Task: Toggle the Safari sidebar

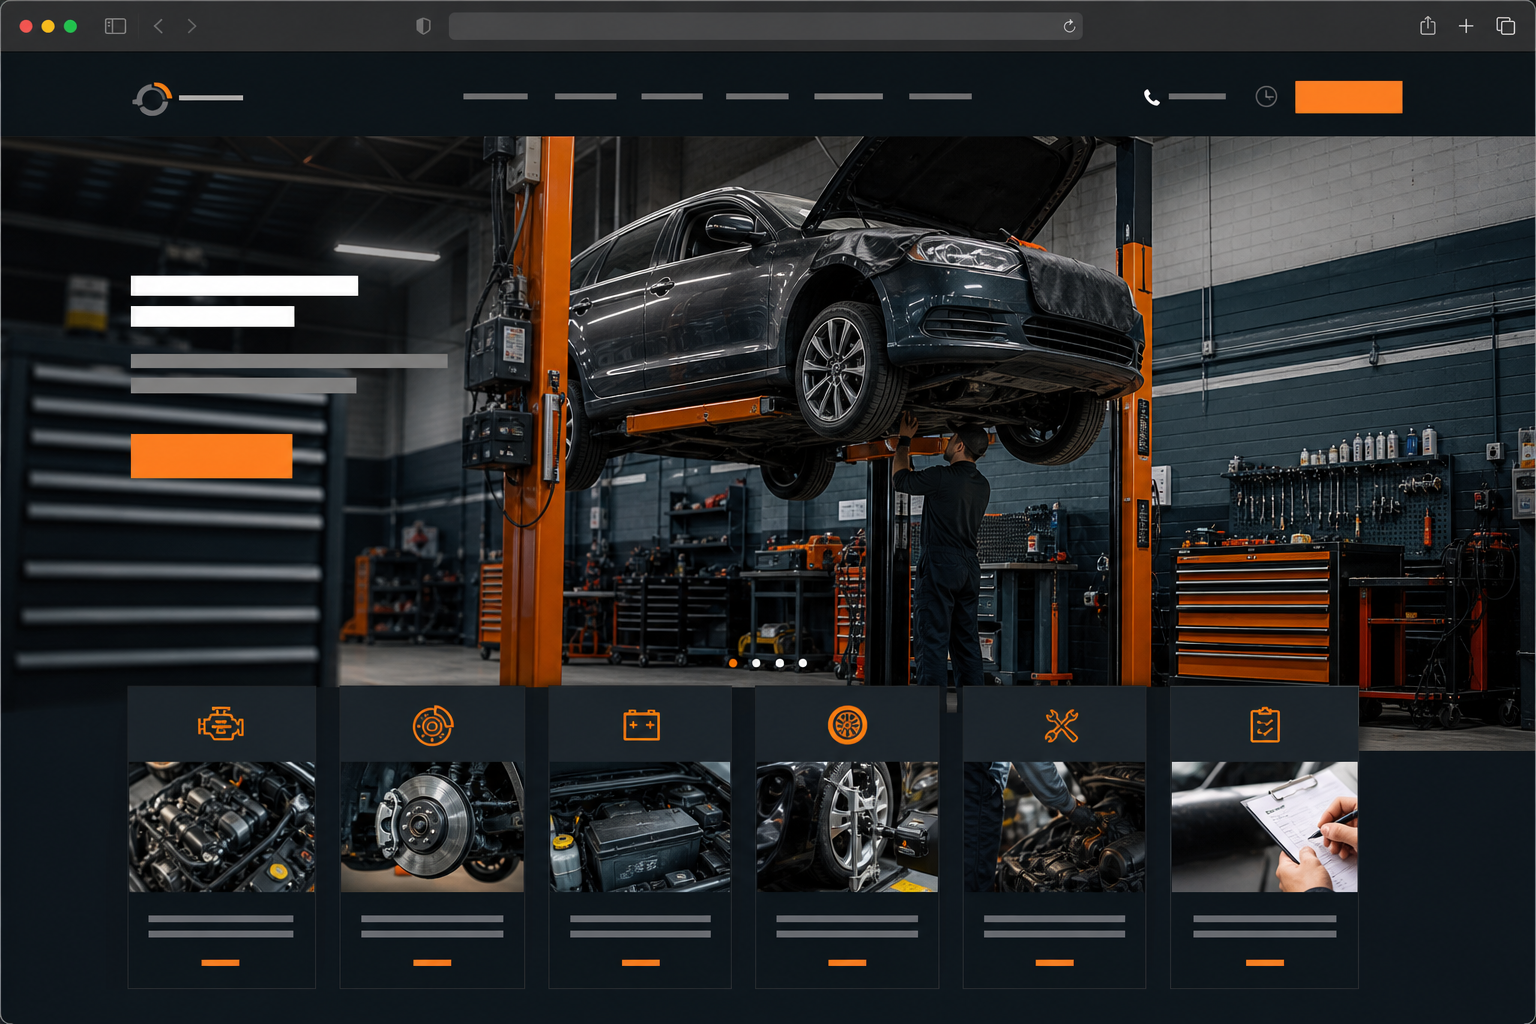Action: (x=116, y=26)
